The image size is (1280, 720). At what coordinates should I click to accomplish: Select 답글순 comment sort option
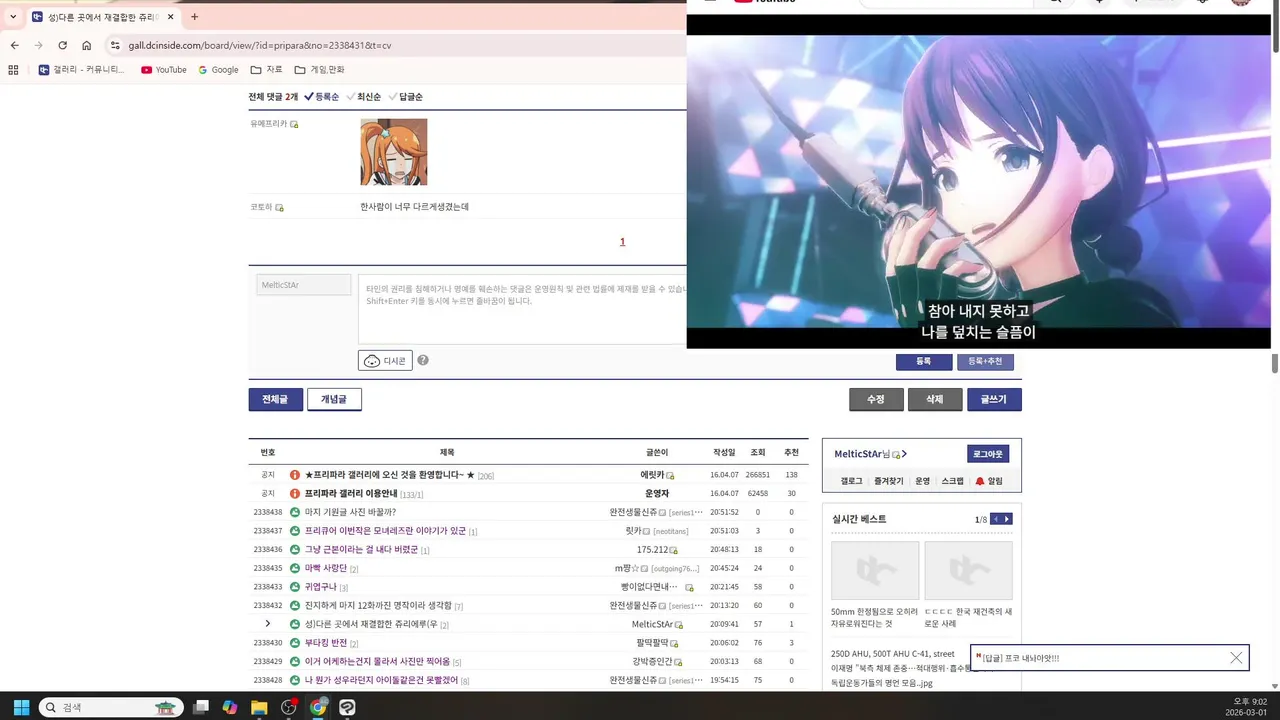pyautogui.click(x=405, y=97)
